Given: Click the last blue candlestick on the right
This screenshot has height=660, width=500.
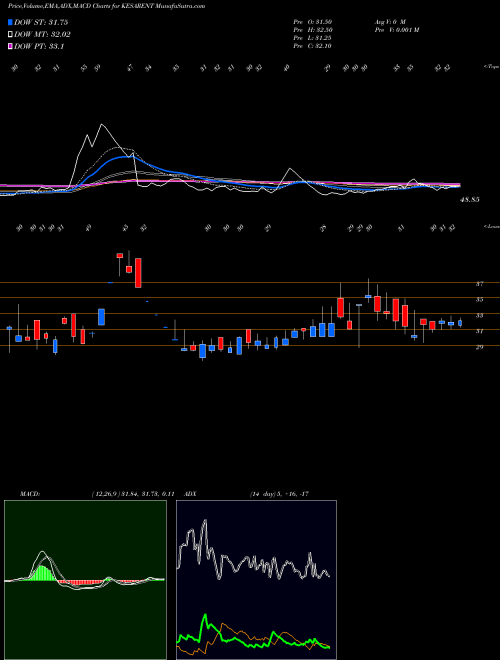Looking at the screenshot, I should (x=460, y=323).
